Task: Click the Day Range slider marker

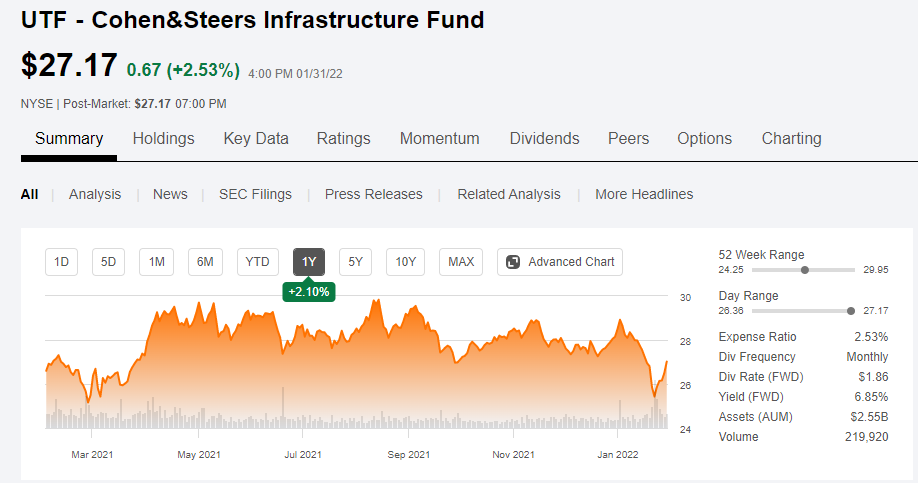Action: click(851, 311)
